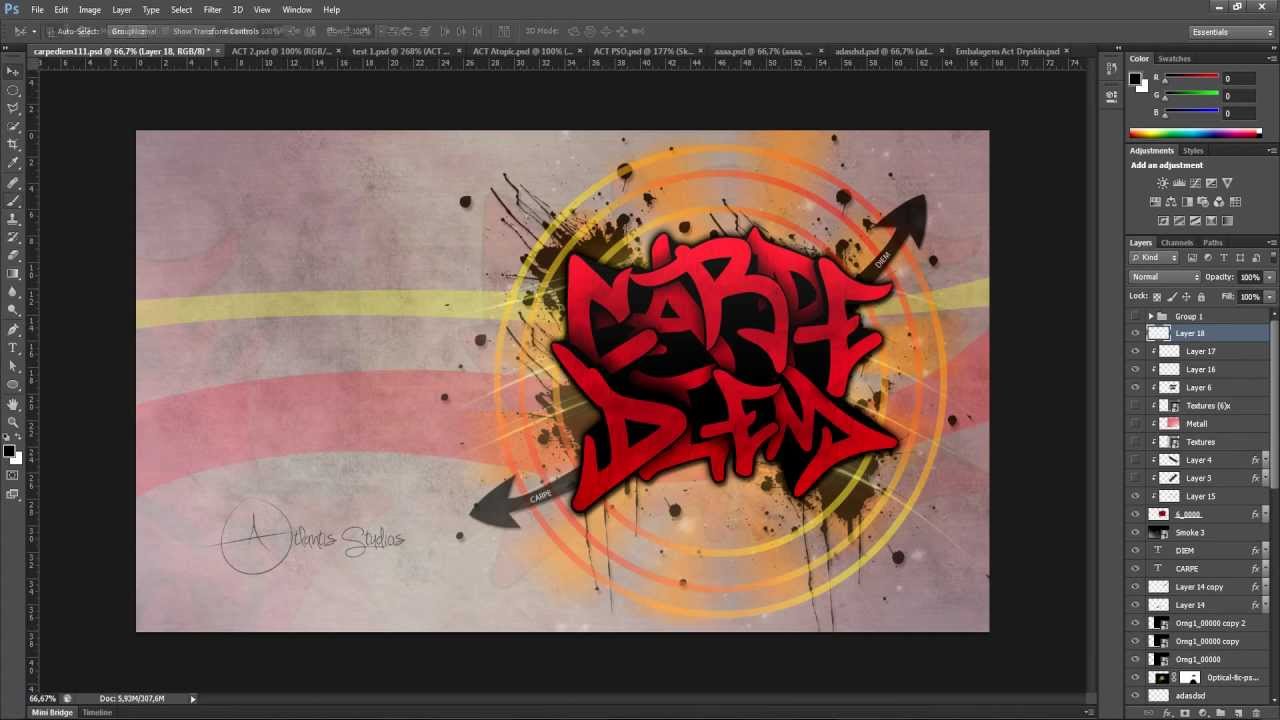Switch to the Paths tab
The height and width of the screenshot is (720, 1280).
pos(1212,242)
